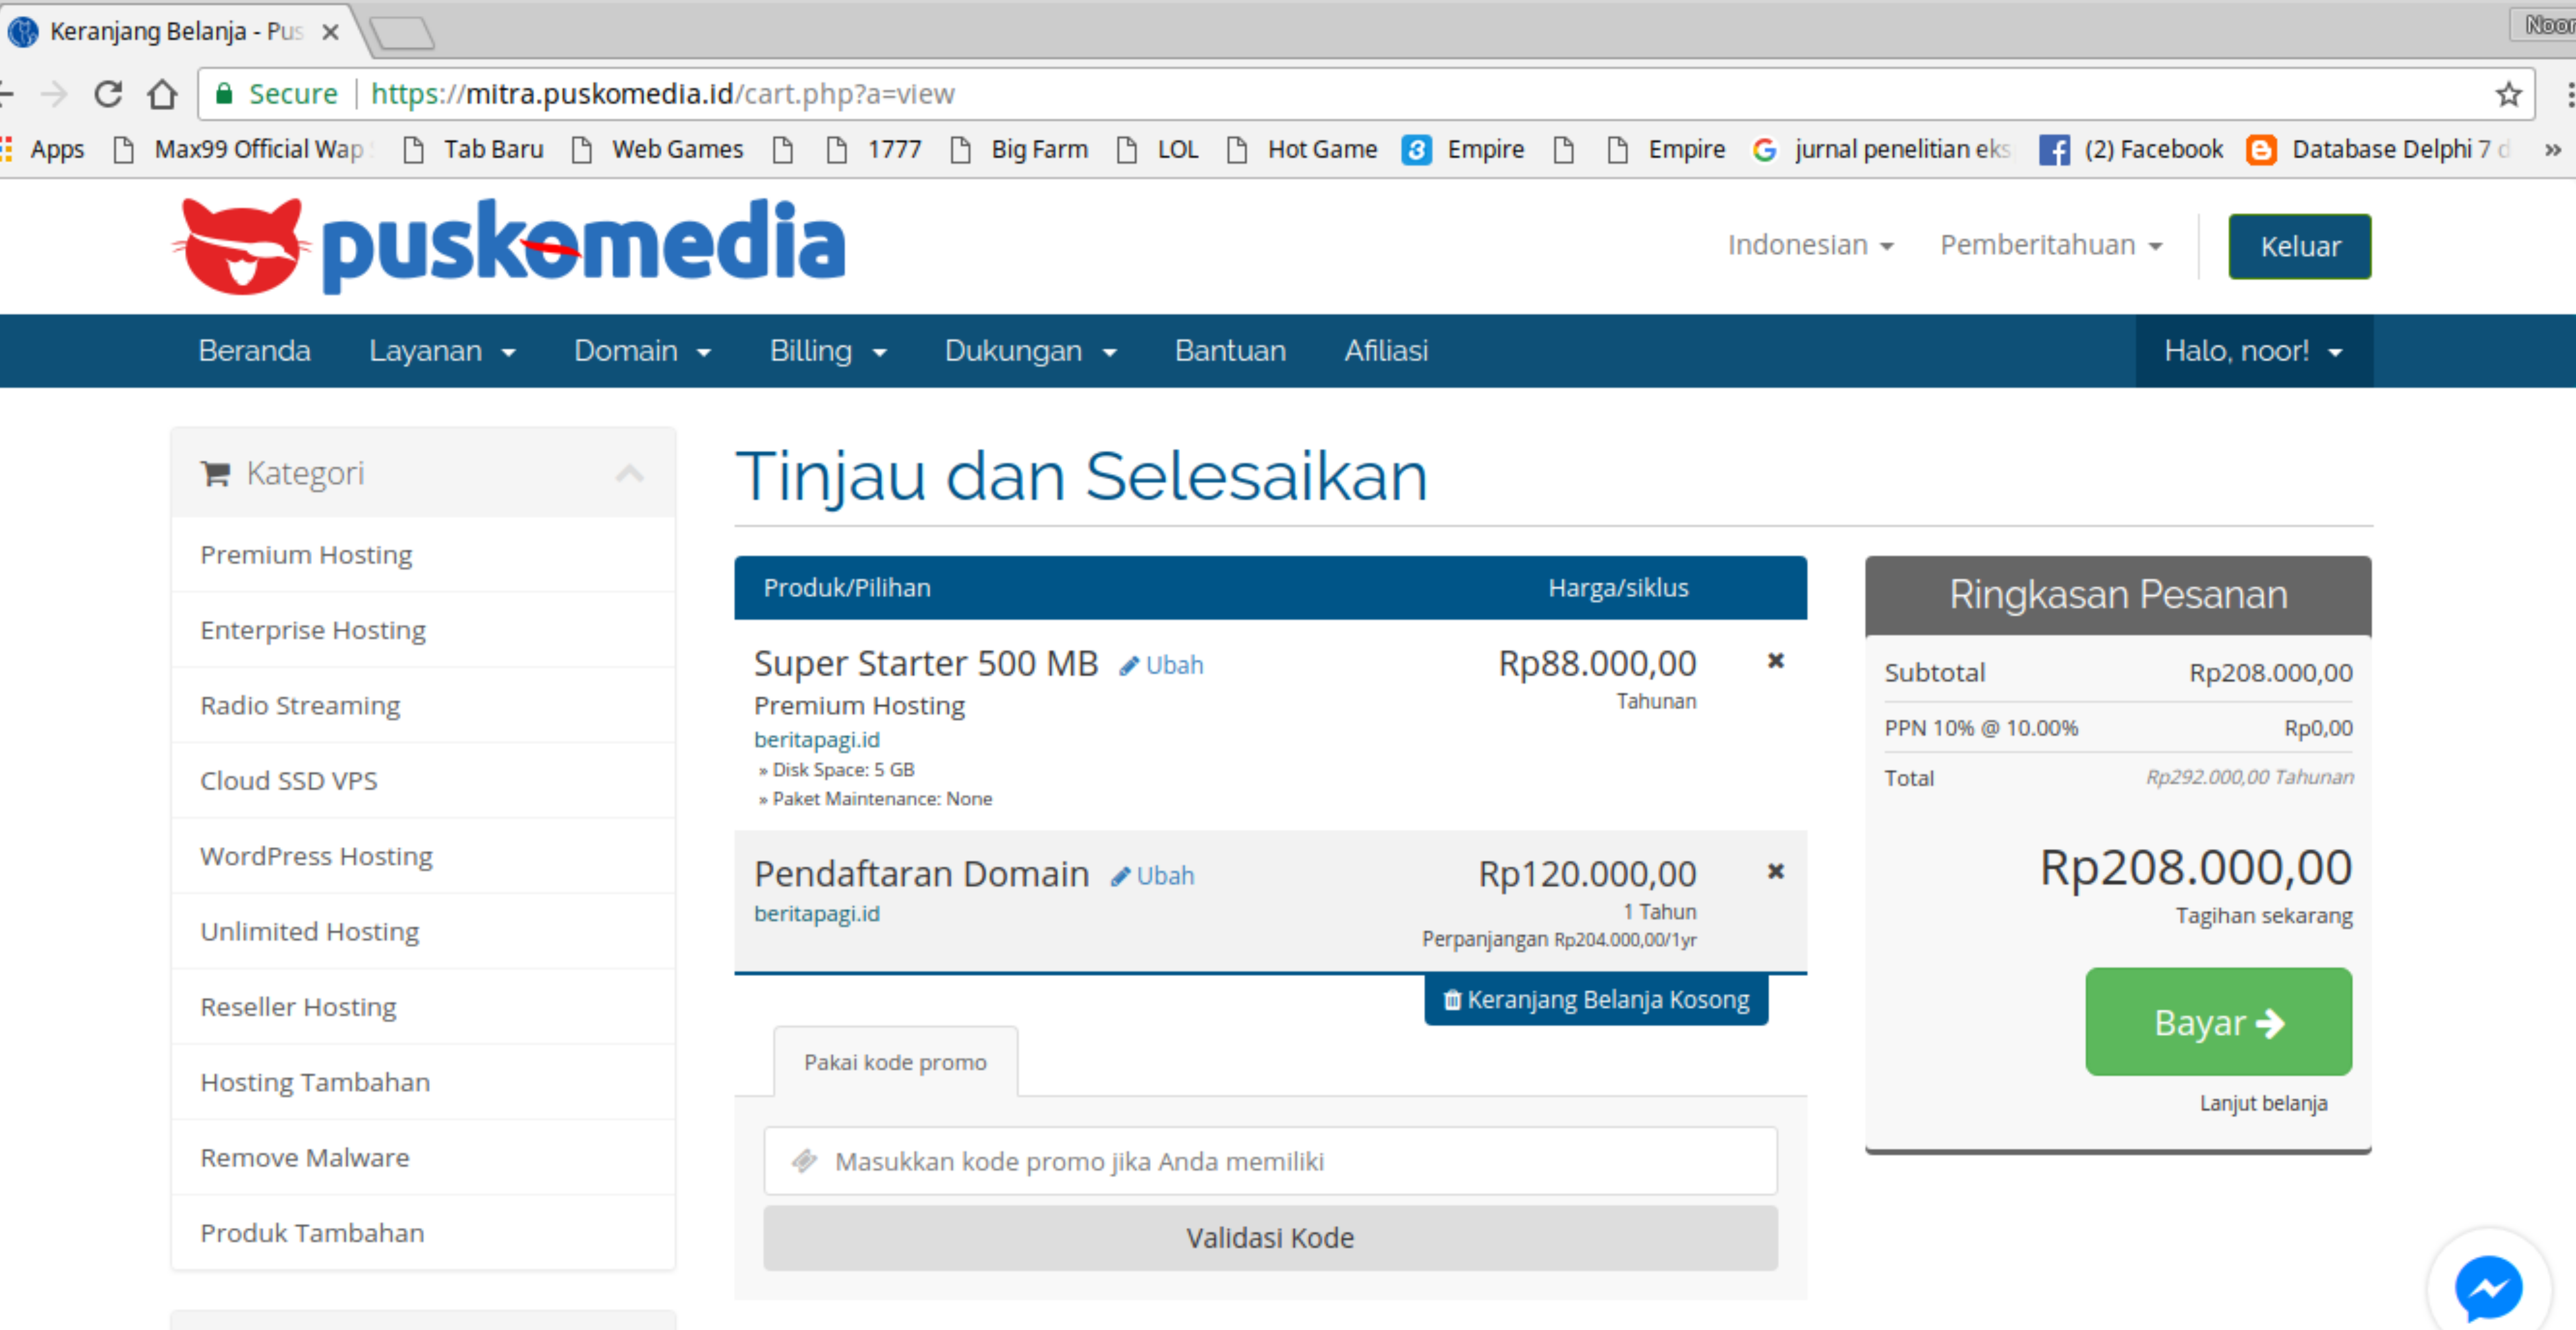Expand the Dukungan menu
Image resolution: width=2576 pixels, height=1330 pixels.
coord(1031,351)
